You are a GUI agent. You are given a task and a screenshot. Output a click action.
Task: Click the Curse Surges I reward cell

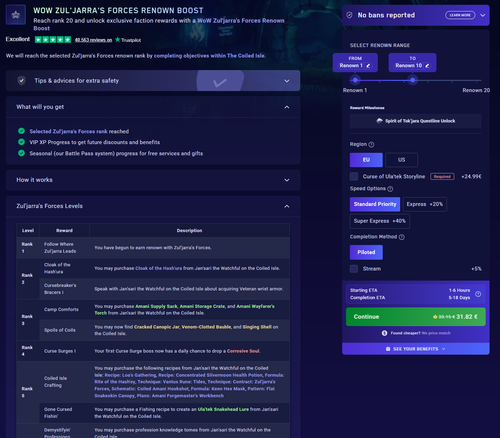64,351
